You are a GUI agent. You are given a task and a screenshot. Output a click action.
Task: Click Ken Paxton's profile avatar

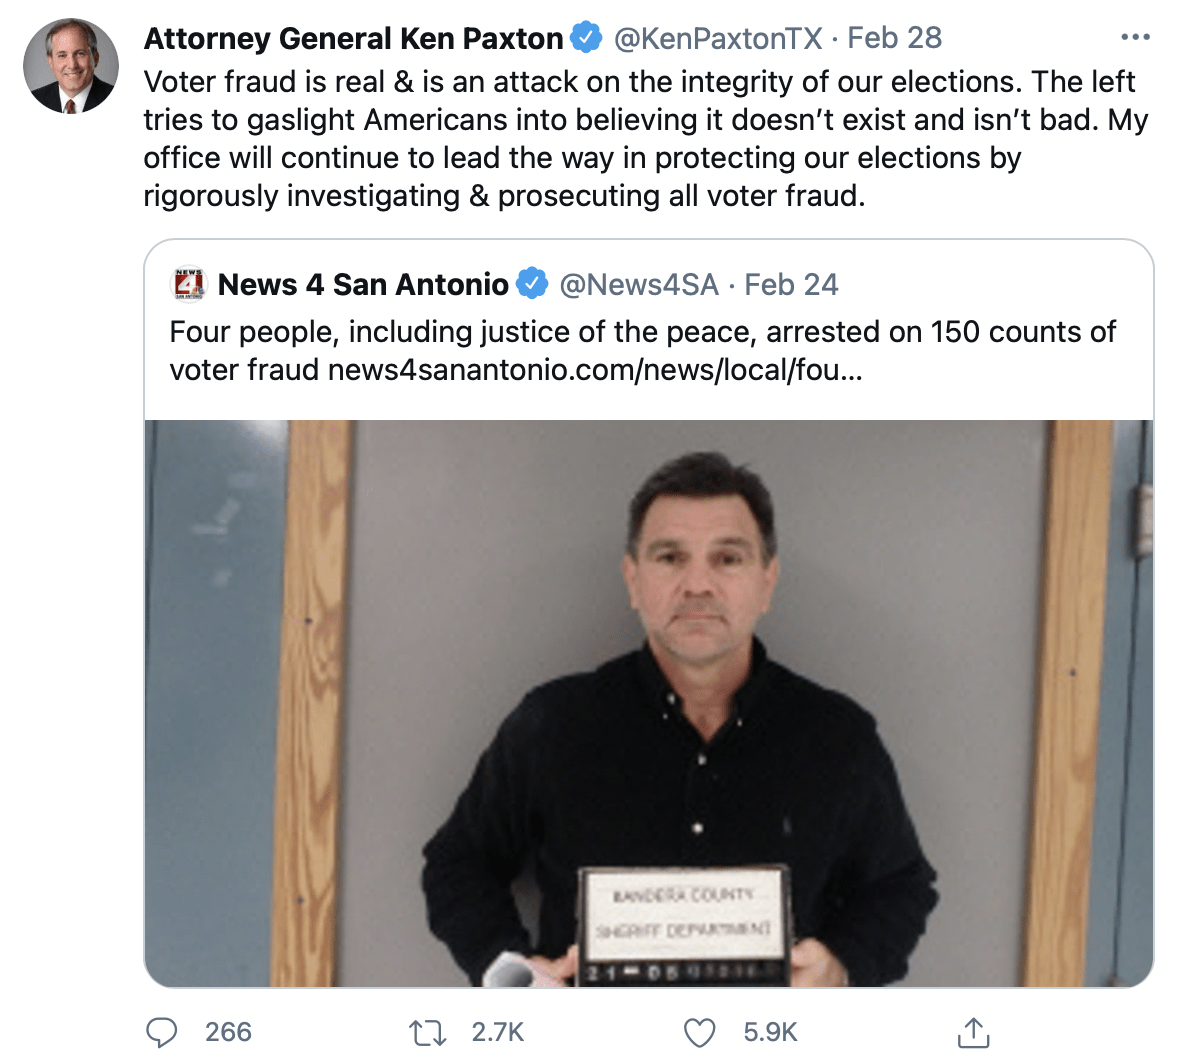tap(71, 66)
